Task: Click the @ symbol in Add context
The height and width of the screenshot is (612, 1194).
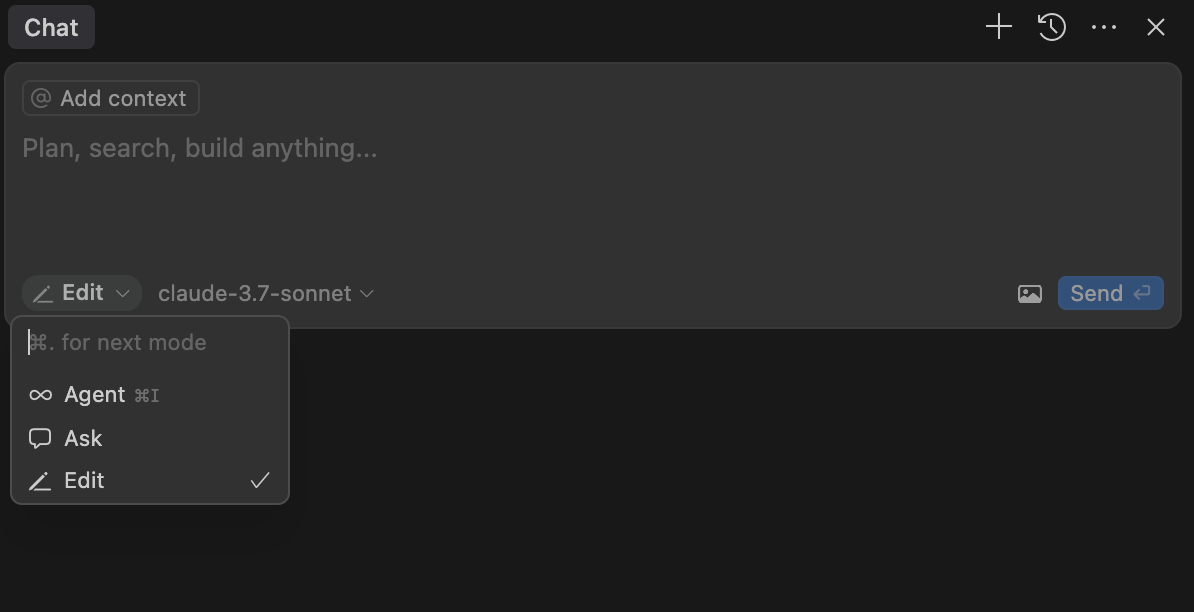Action: [x=41, y=98]
